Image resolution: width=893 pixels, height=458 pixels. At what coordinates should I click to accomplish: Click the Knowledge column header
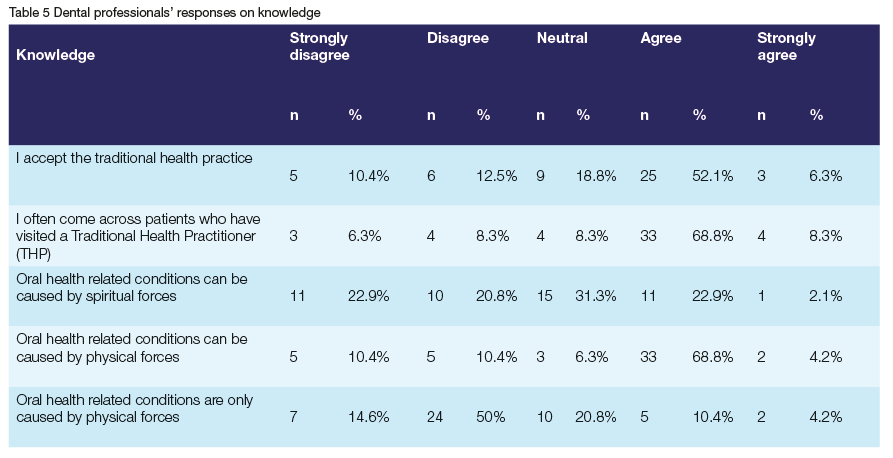coord(56,55)
